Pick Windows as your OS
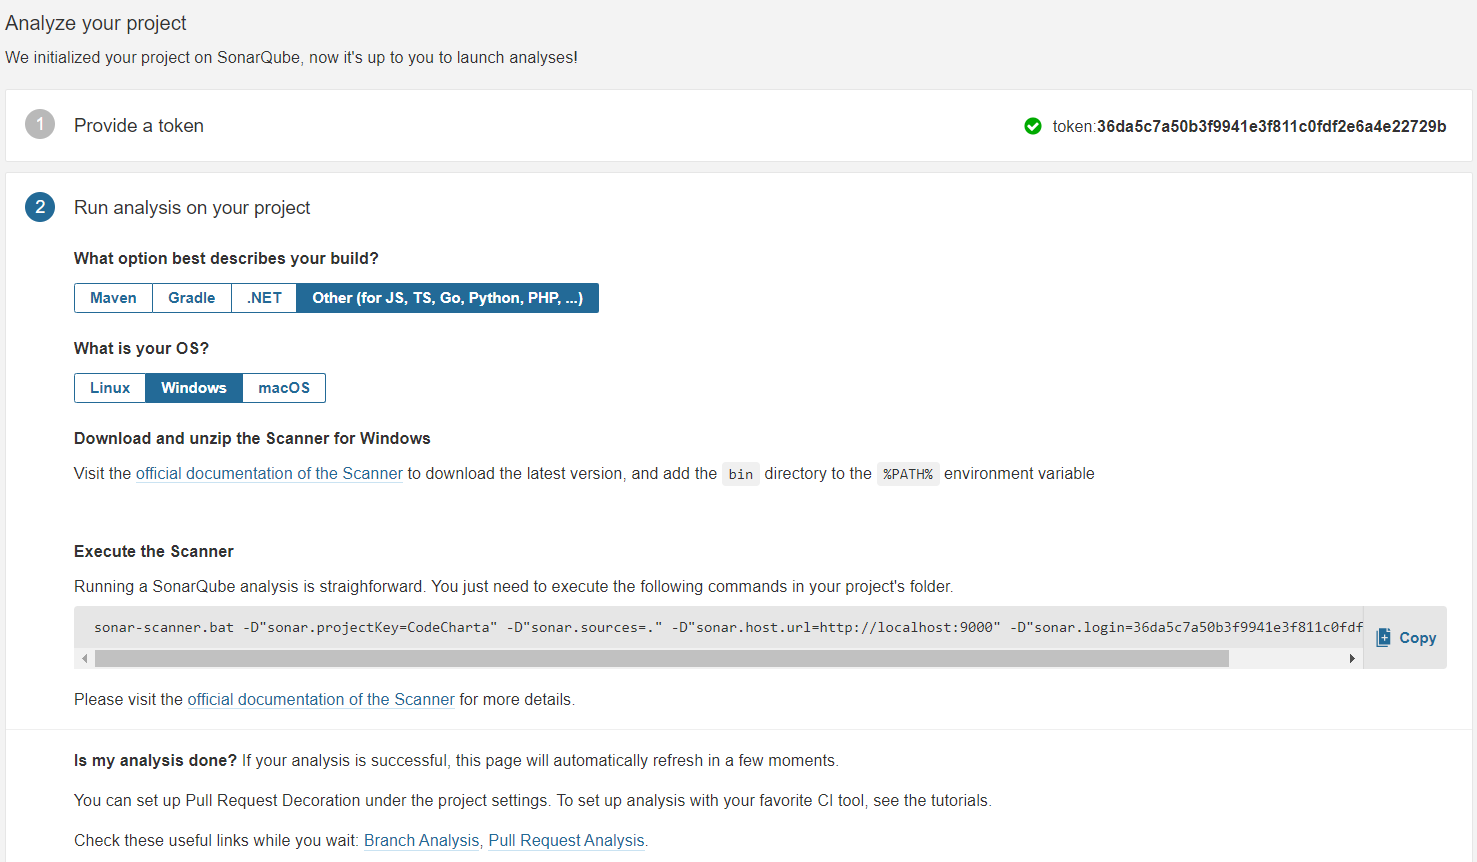 click(194, 388)
